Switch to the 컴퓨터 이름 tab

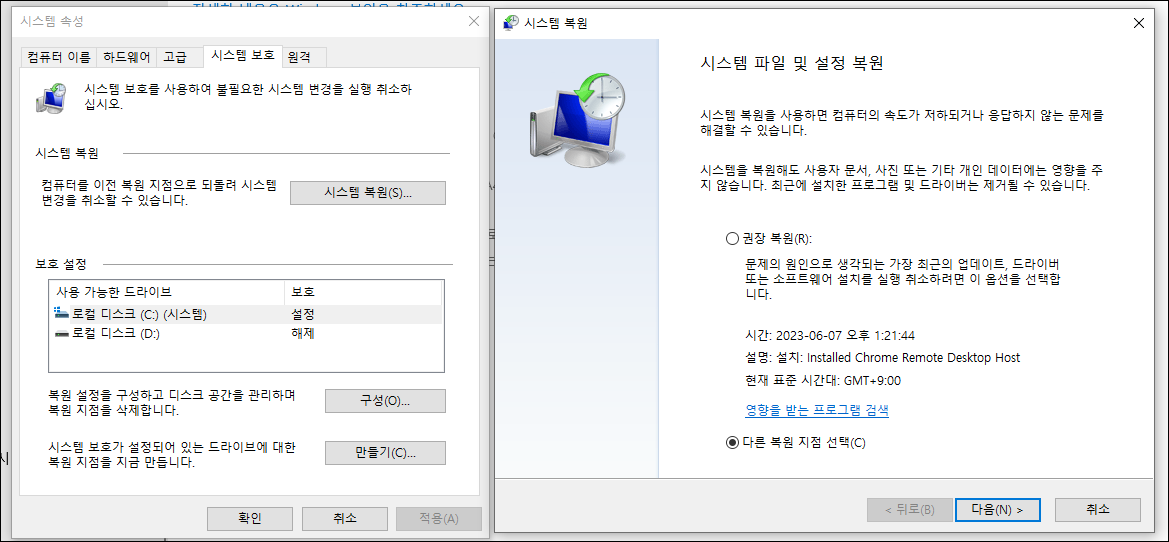point(60,57)
